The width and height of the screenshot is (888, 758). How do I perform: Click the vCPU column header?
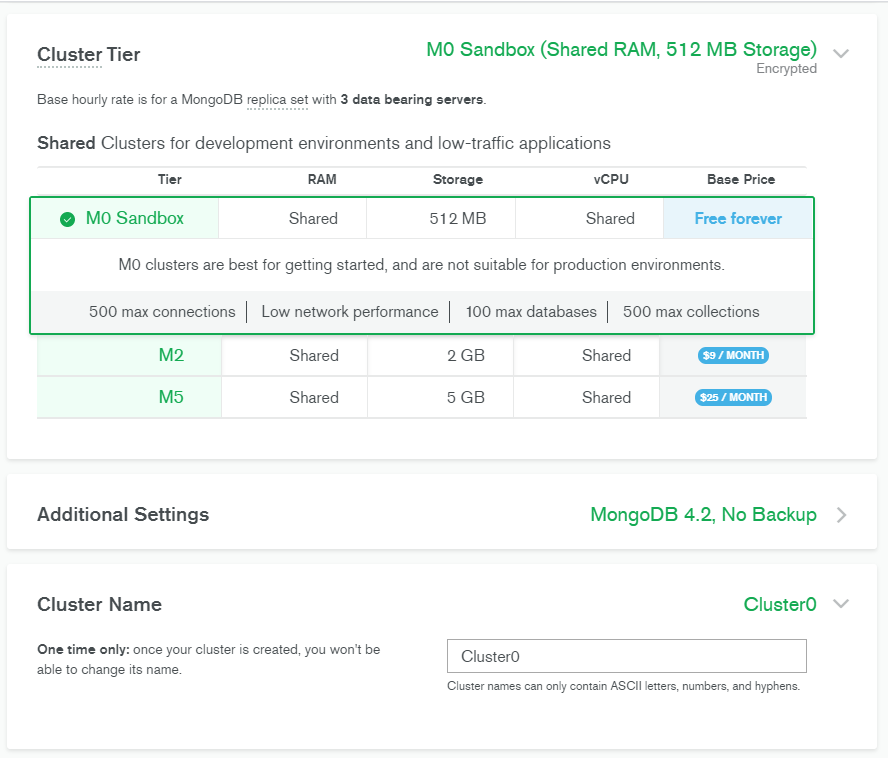[x=611, y=180]
